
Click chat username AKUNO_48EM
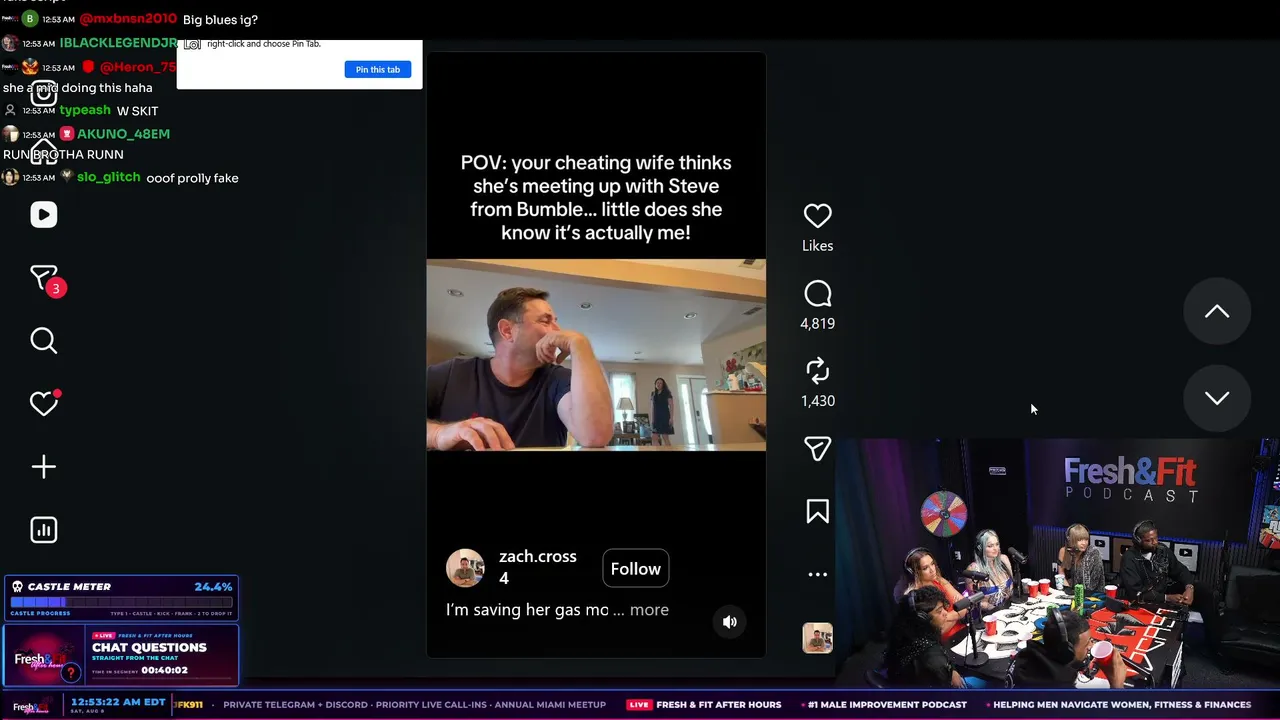click(123, 134)
